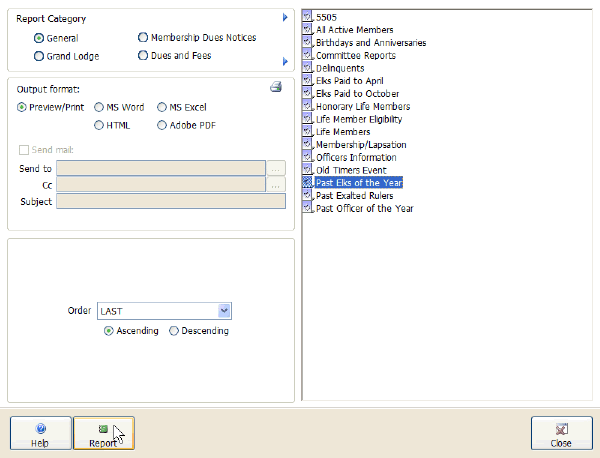This screenshot has height=458, width=600.
Task: Click the upper arrow in Report Category panel
Action: pos(285,18)
